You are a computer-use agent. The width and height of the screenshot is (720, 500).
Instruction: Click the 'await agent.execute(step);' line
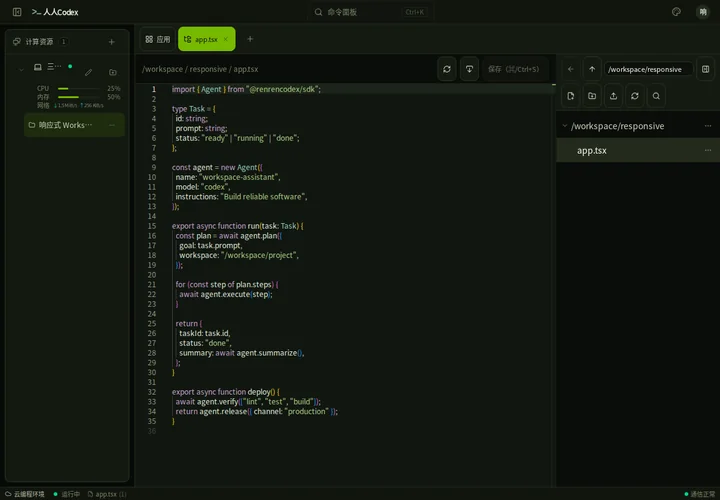225,294
